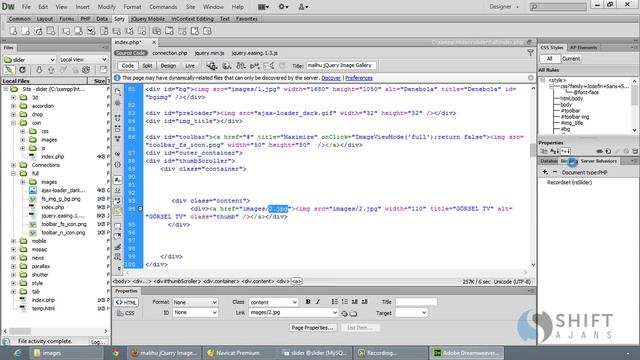Click the Open Documents icon in coding toolbar

coord(118,92)
